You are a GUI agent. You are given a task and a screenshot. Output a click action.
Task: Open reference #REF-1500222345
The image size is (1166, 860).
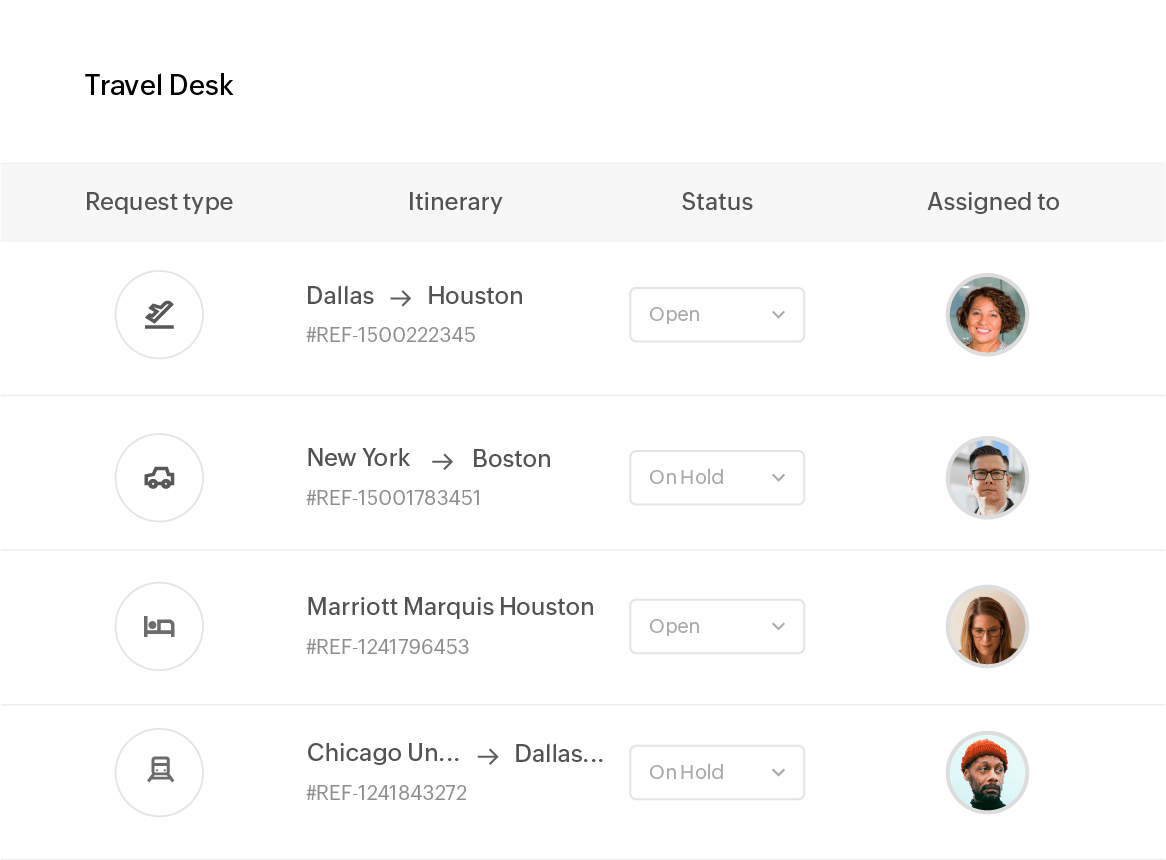pyautogui.click(x=391, y=335)
